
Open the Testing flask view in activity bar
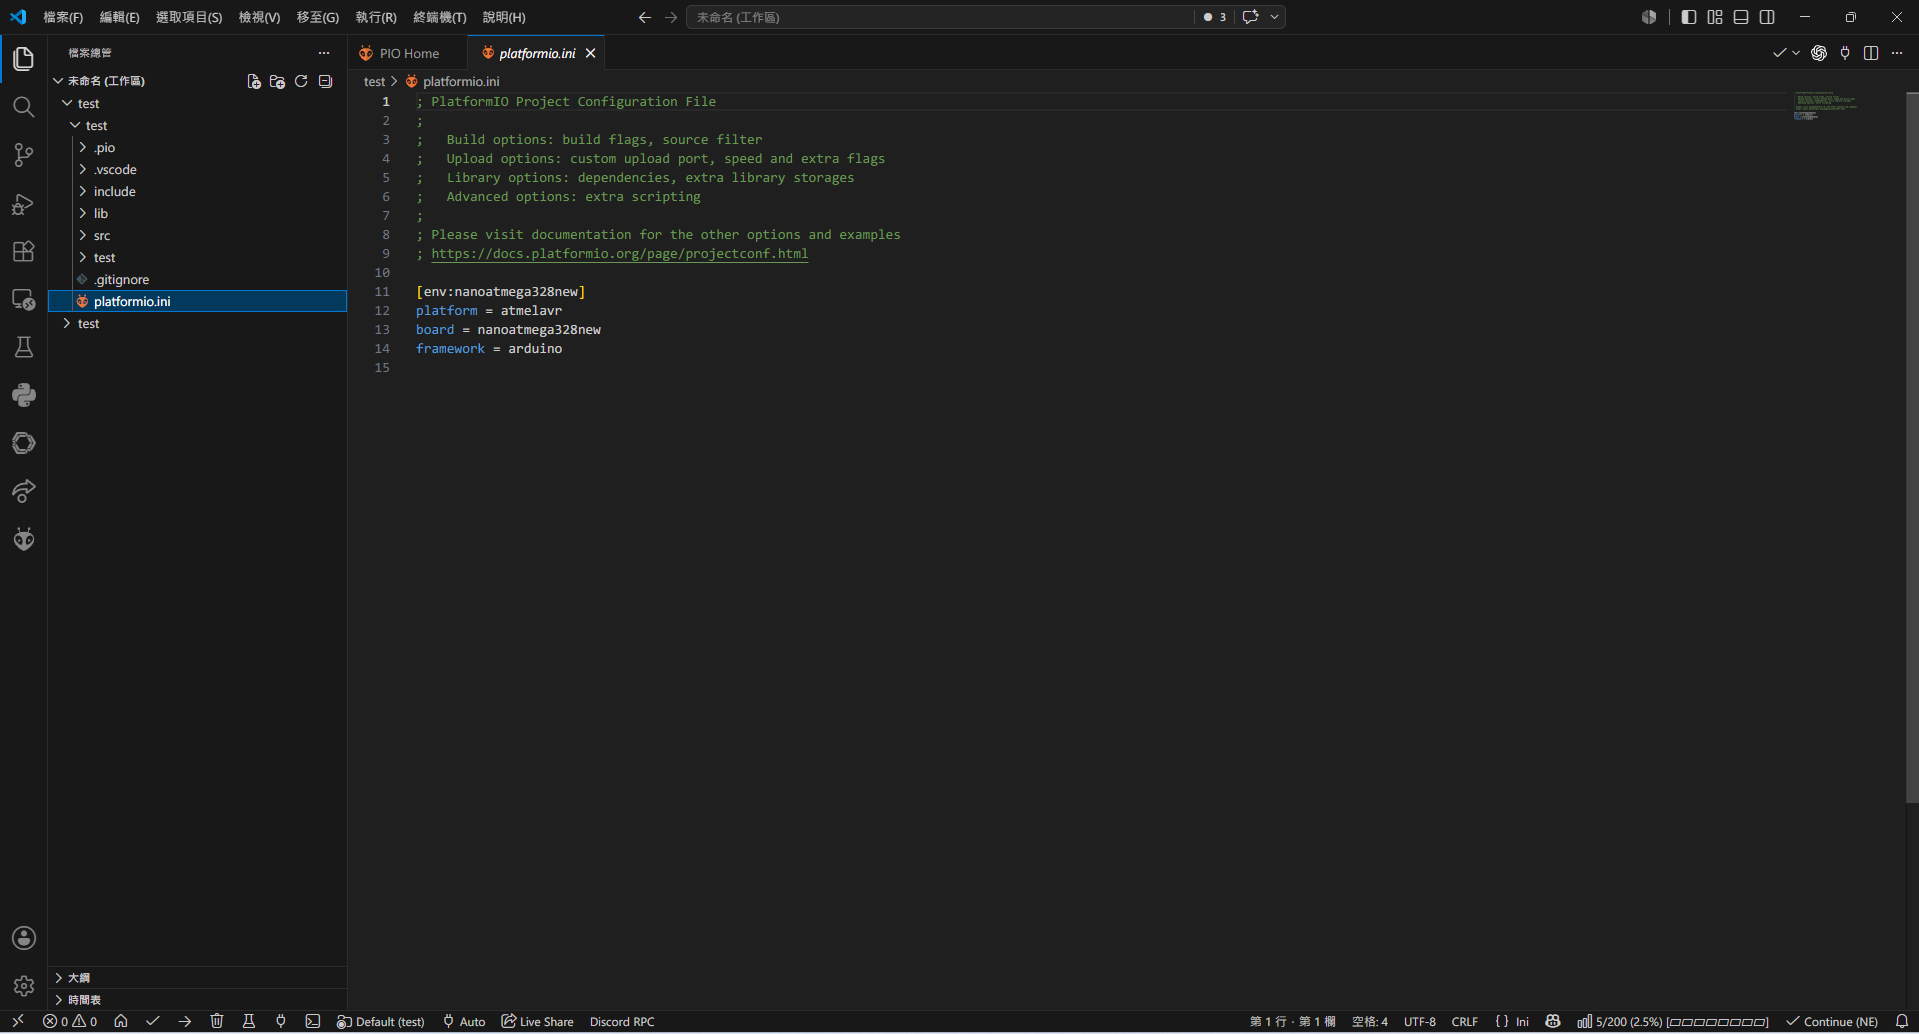click(23, 347)
